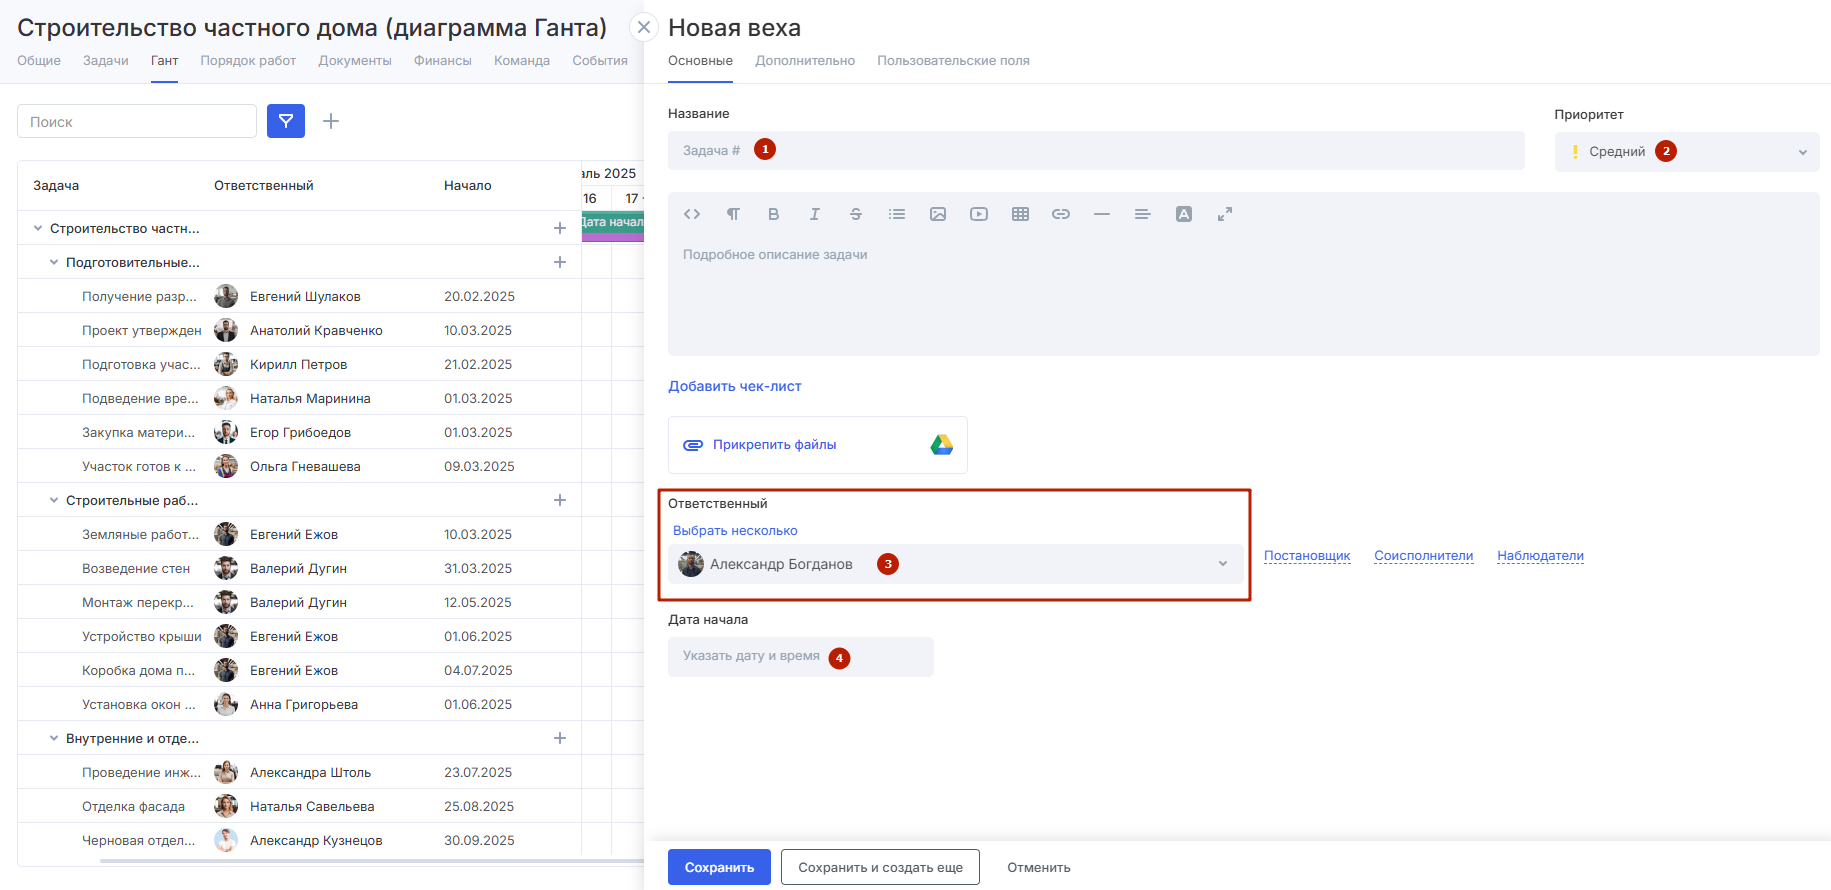
Task: Click the Дата начала date field
Action: 801,657
